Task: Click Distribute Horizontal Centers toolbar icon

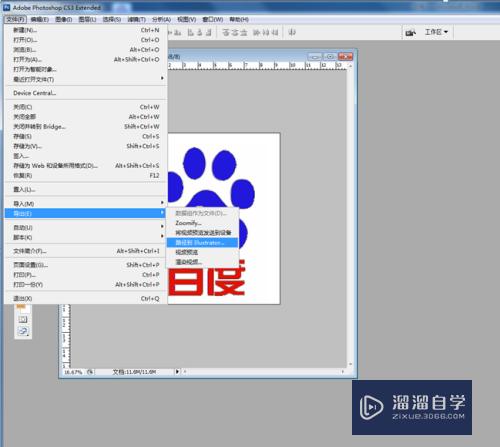Action: pyautogui.click(x=266, y=32)
